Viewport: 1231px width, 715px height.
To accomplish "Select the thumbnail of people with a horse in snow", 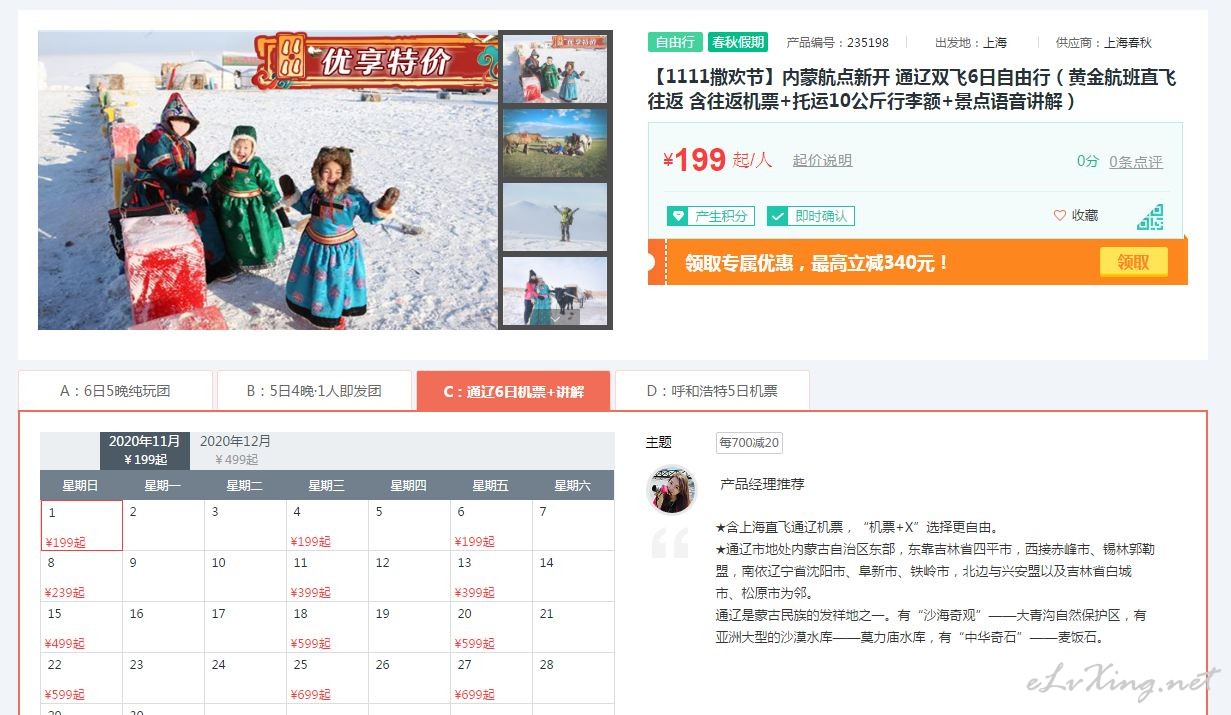I will [x=555, y=291].
